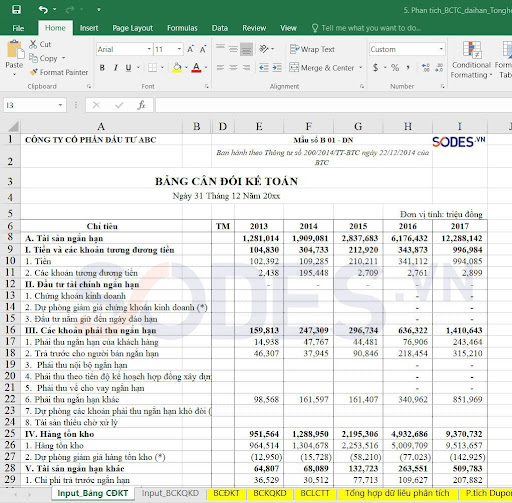The image size is (512, 503).
Task: Click the Undo arrow icon
Action: click(x=43, y=9)
